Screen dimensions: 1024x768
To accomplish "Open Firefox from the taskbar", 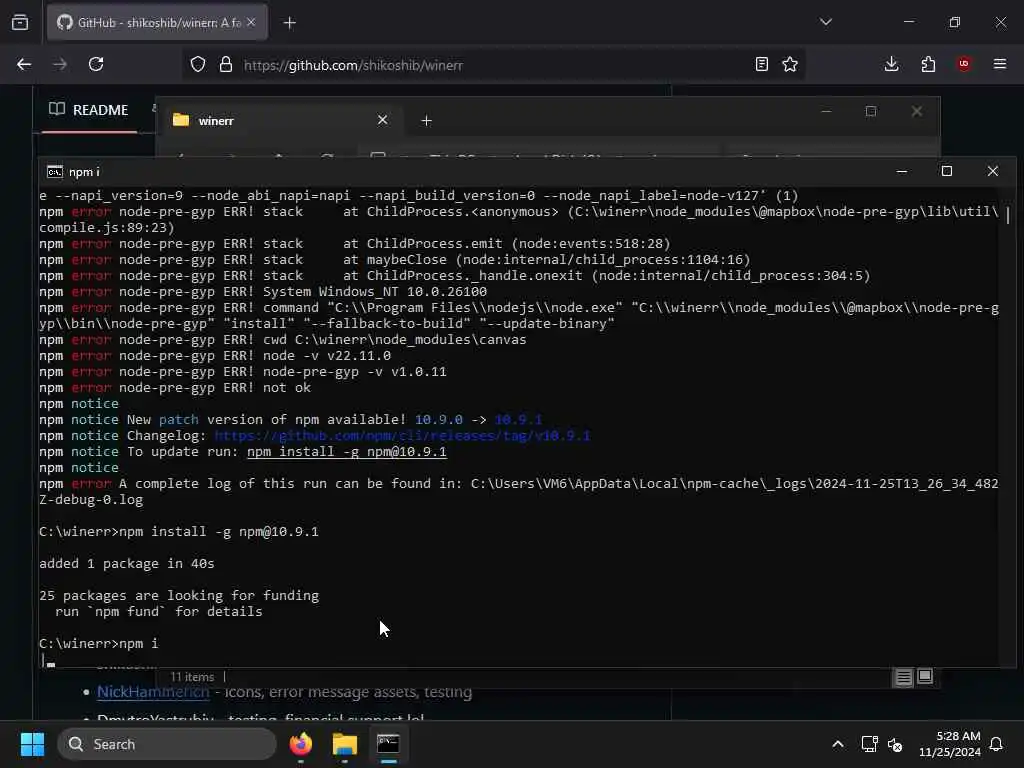I will [x=301, y=744].
